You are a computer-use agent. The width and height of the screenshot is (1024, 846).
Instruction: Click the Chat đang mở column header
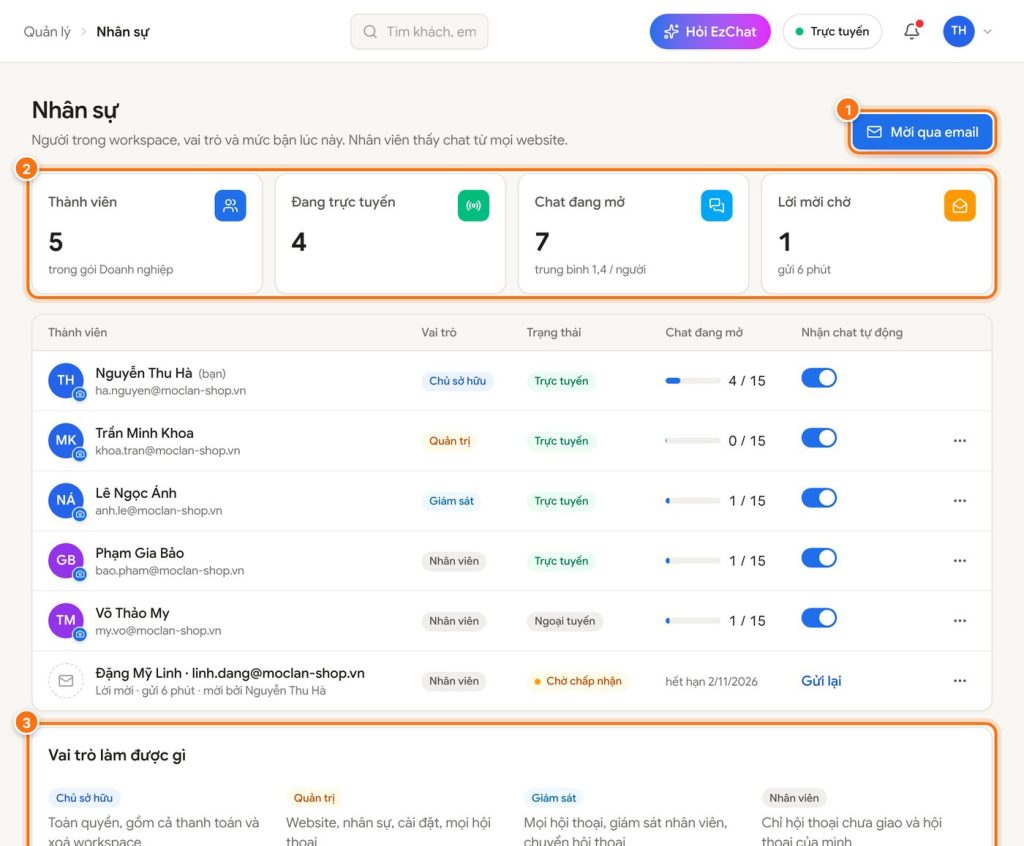(x=704, y=333)
